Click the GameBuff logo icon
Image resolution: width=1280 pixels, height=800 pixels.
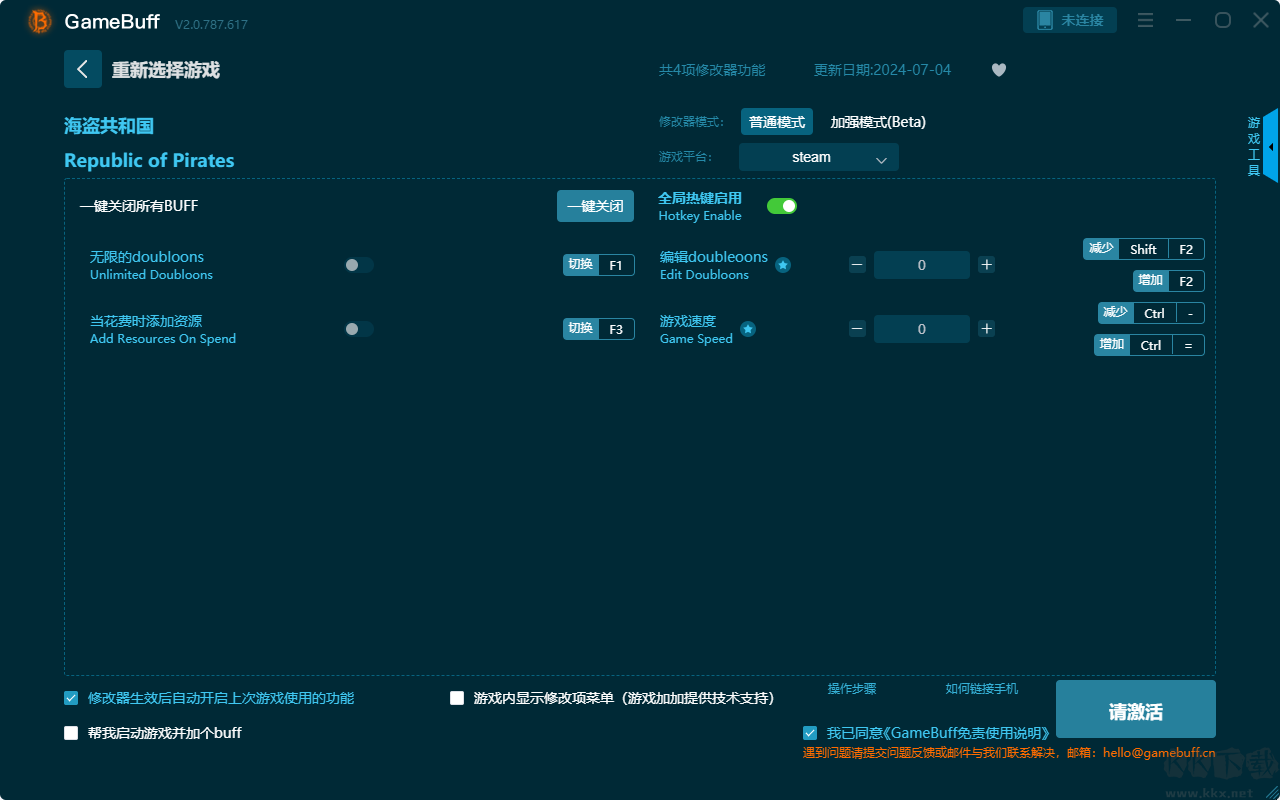[40, 21]
